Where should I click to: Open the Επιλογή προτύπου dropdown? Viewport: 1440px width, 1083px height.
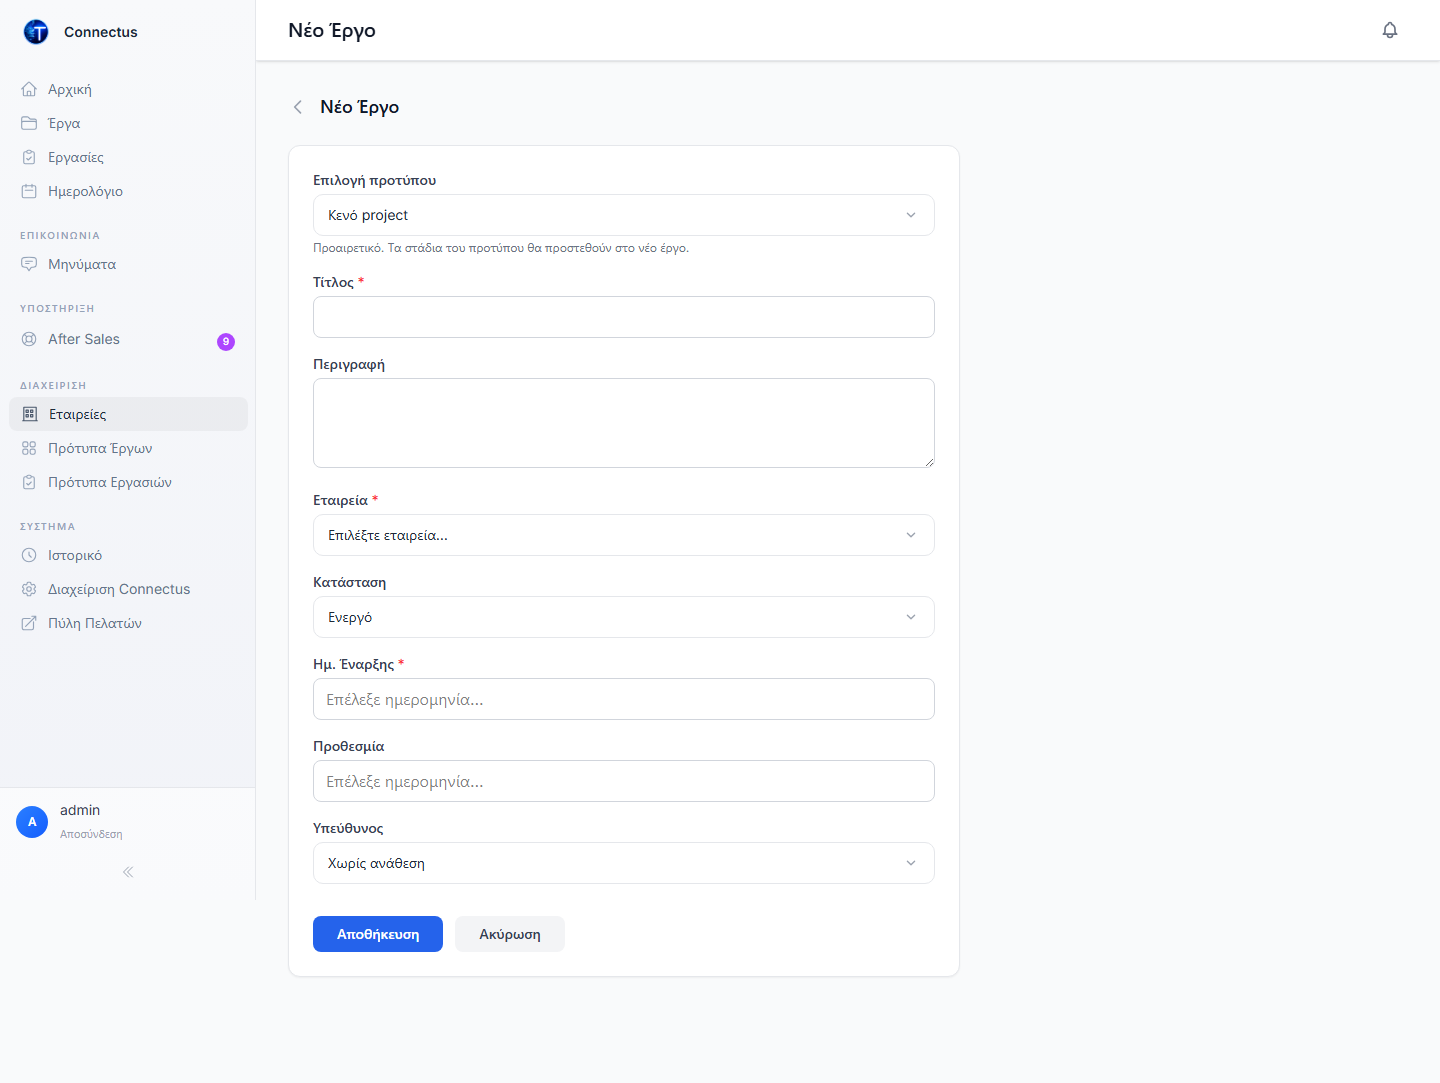click(x=624, y=215)
